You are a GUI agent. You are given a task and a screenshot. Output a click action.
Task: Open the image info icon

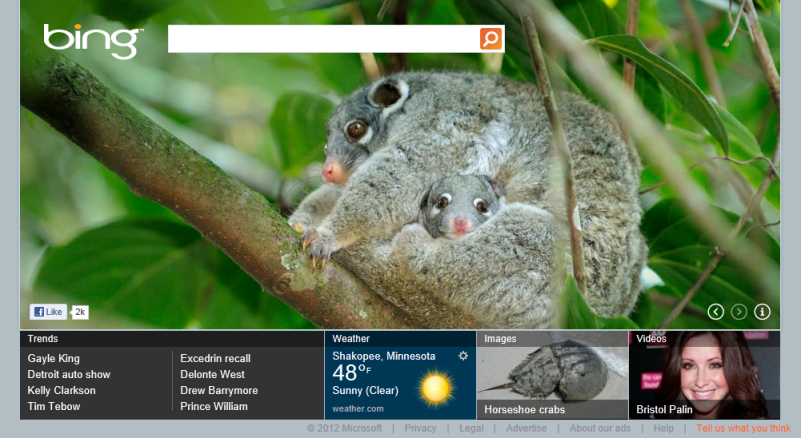(762, 312)
